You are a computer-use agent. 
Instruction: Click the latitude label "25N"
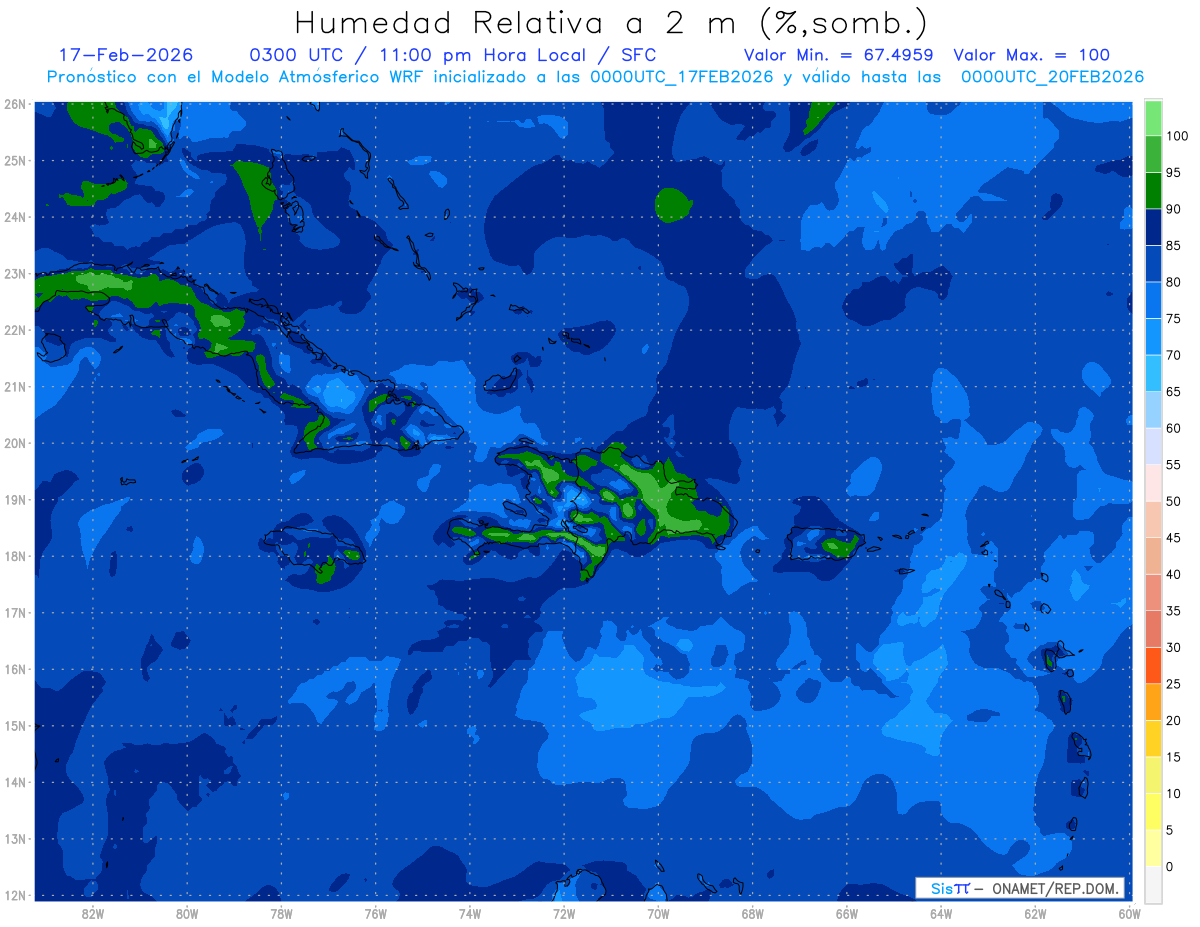(14, 160)
